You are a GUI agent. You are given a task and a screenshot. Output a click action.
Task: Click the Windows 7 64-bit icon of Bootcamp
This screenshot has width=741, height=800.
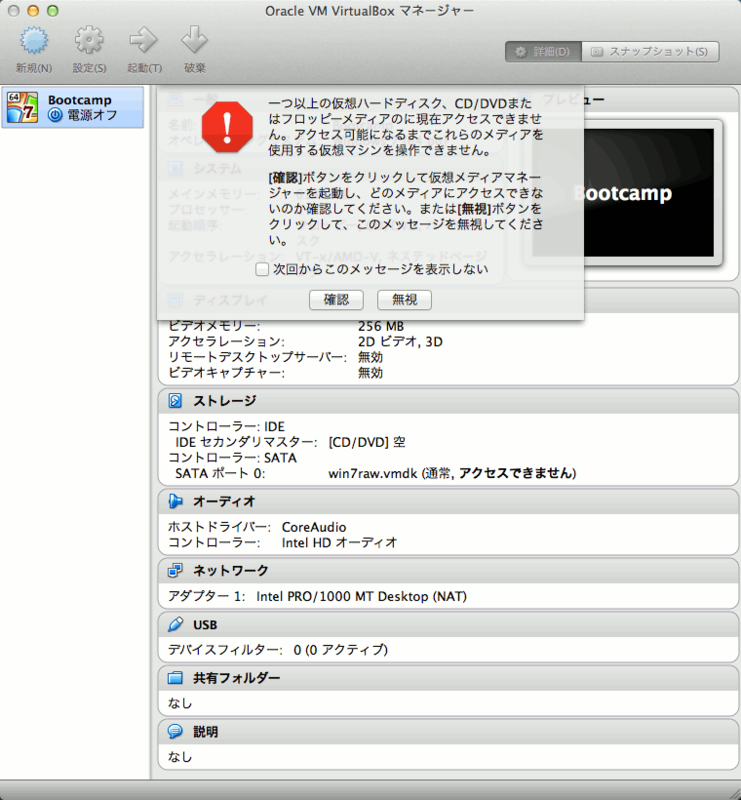(22, 107)
